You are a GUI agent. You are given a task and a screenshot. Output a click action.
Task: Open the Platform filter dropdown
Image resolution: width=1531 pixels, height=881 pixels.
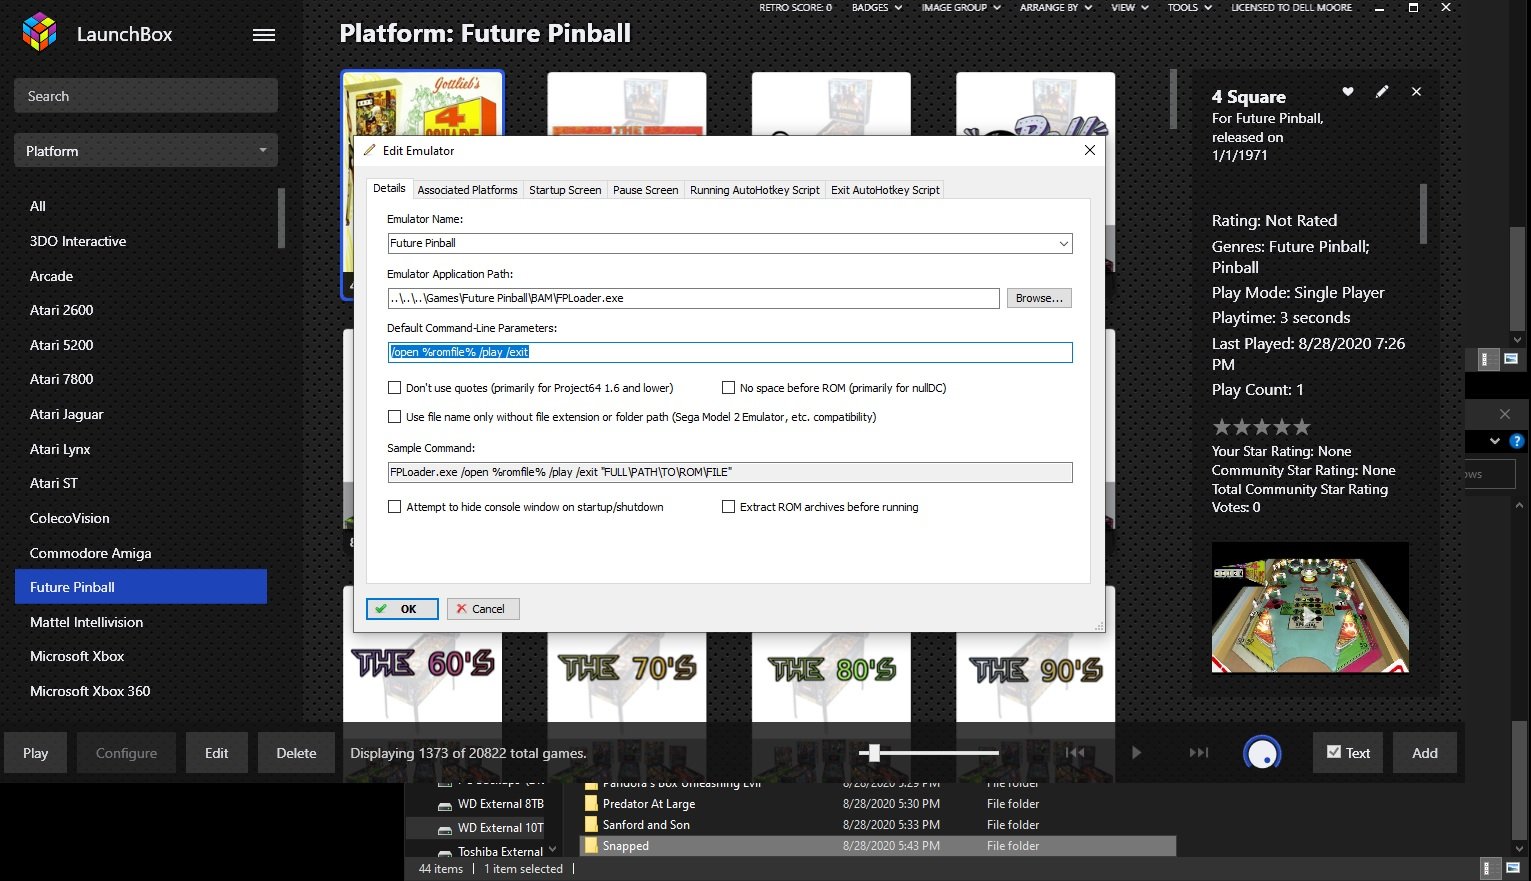point(146,151)
